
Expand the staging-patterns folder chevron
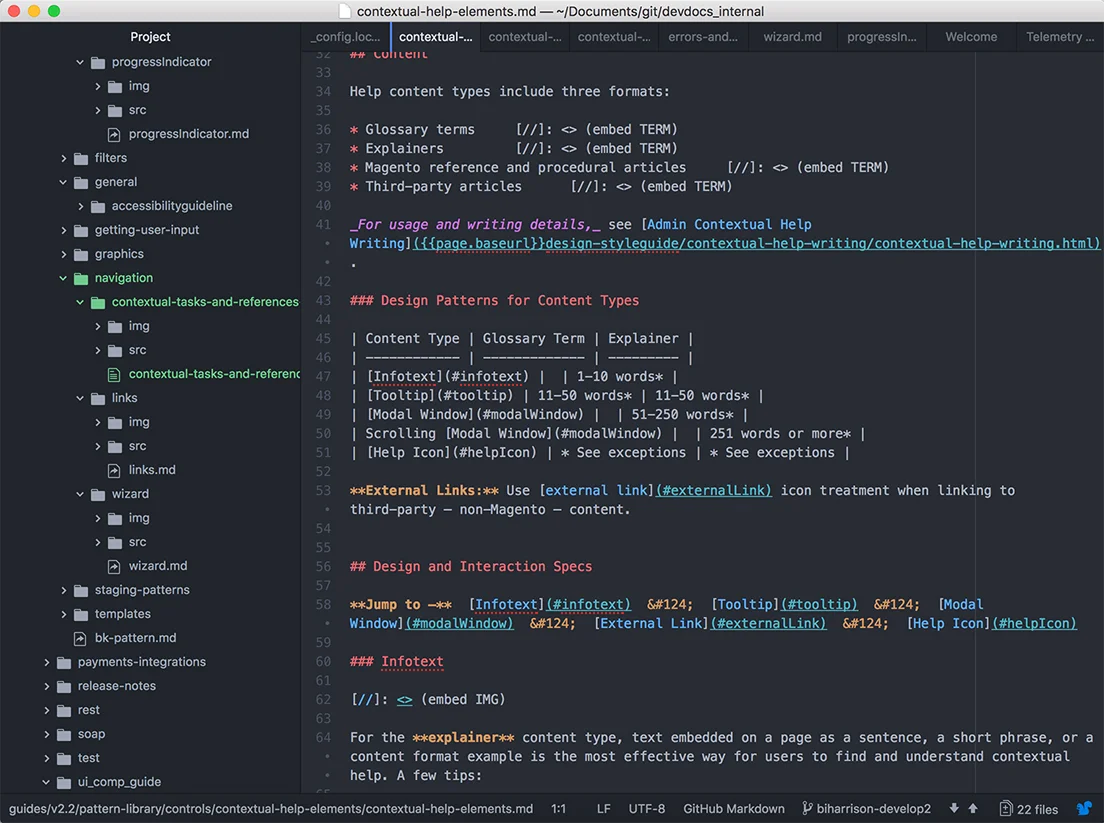(x=63, y=591)
